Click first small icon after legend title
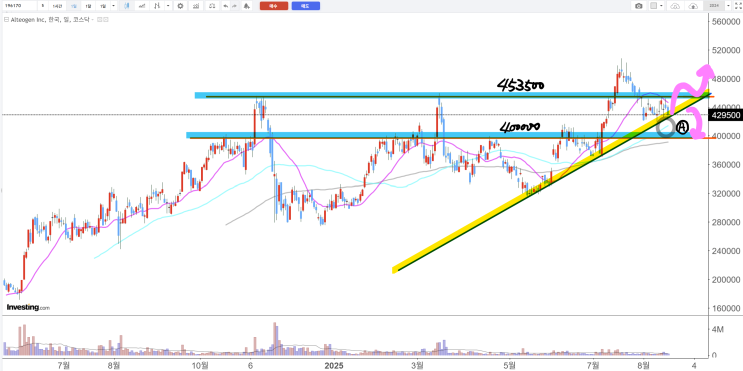Image resolution: width=743 pixels, height=371 pixels. [x=100, y=19]
